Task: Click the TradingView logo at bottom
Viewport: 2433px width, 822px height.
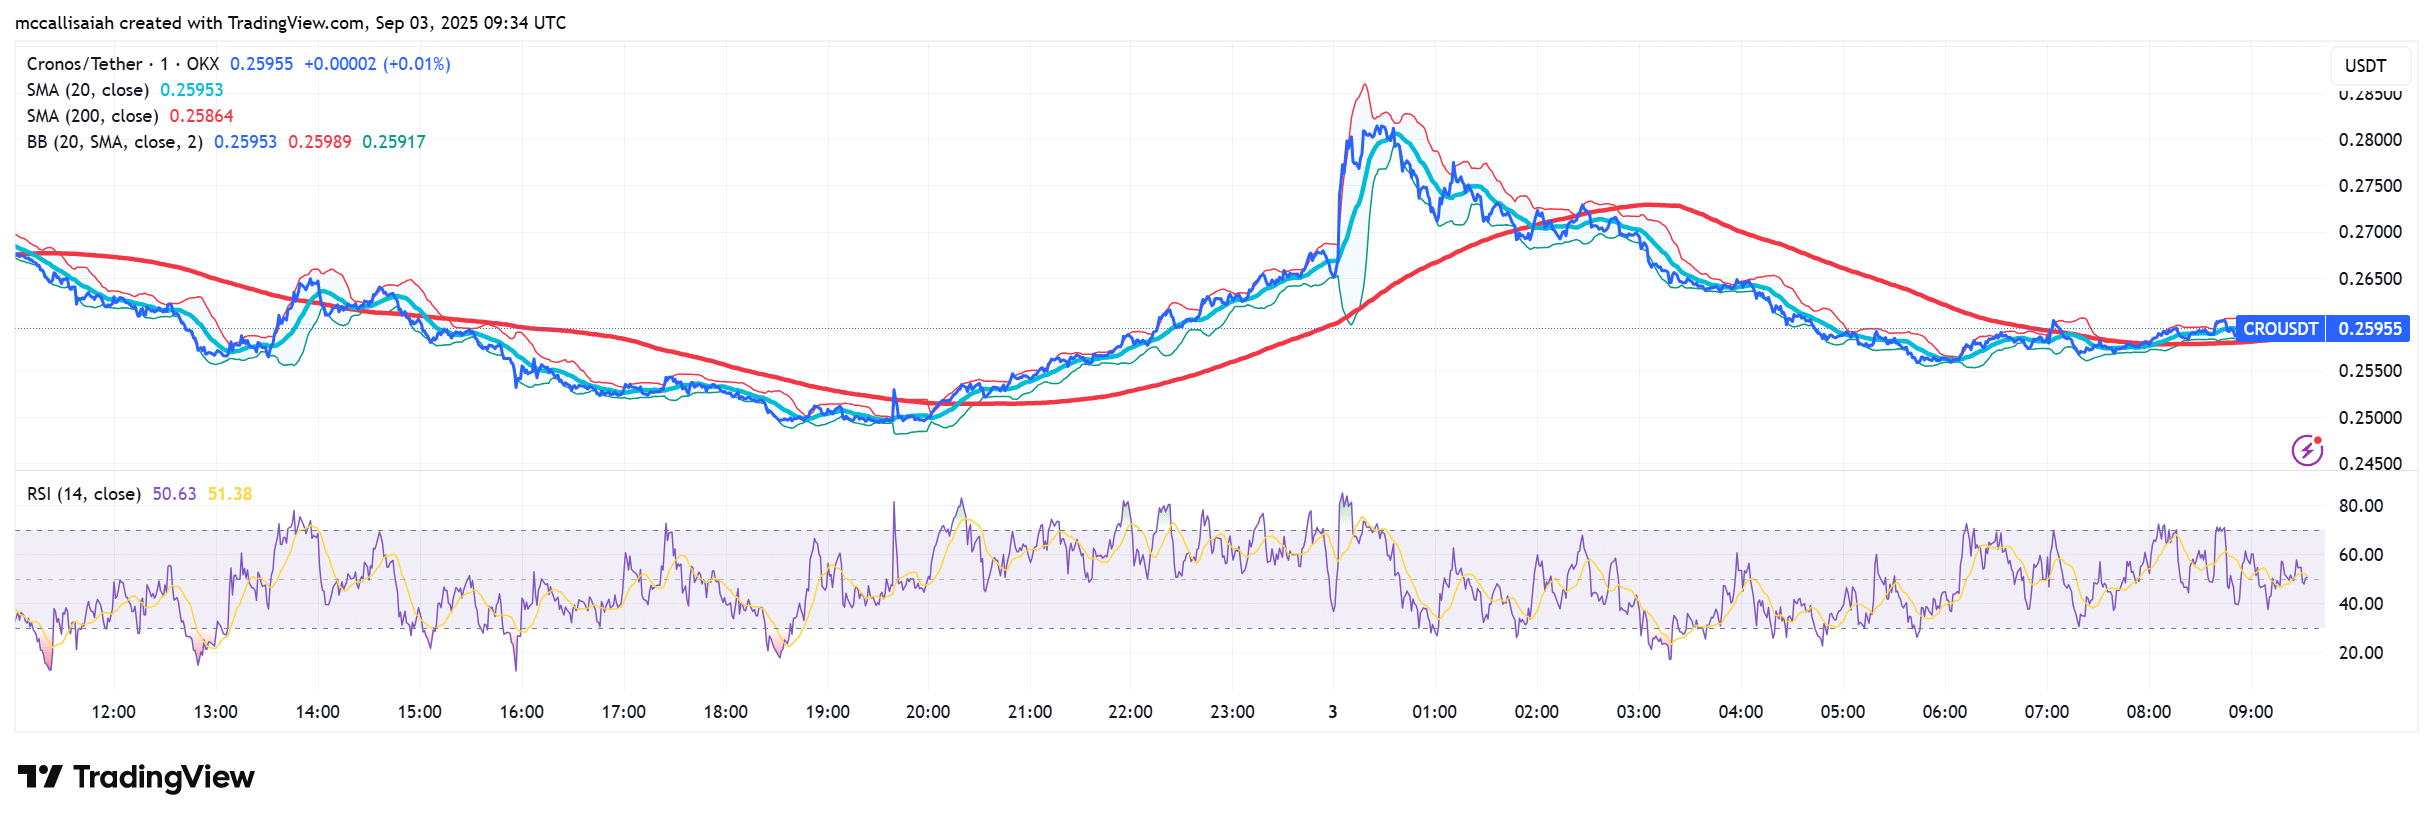Action: (137, 777)
